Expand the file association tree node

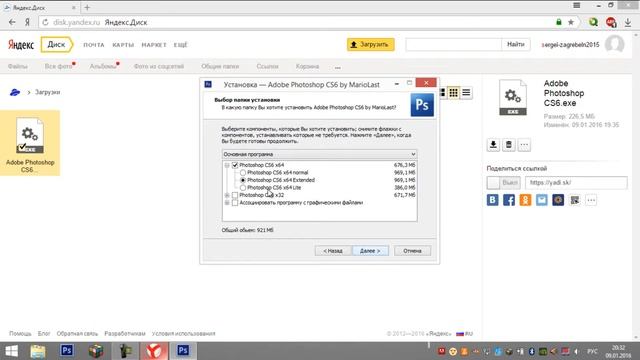[227, 203]
